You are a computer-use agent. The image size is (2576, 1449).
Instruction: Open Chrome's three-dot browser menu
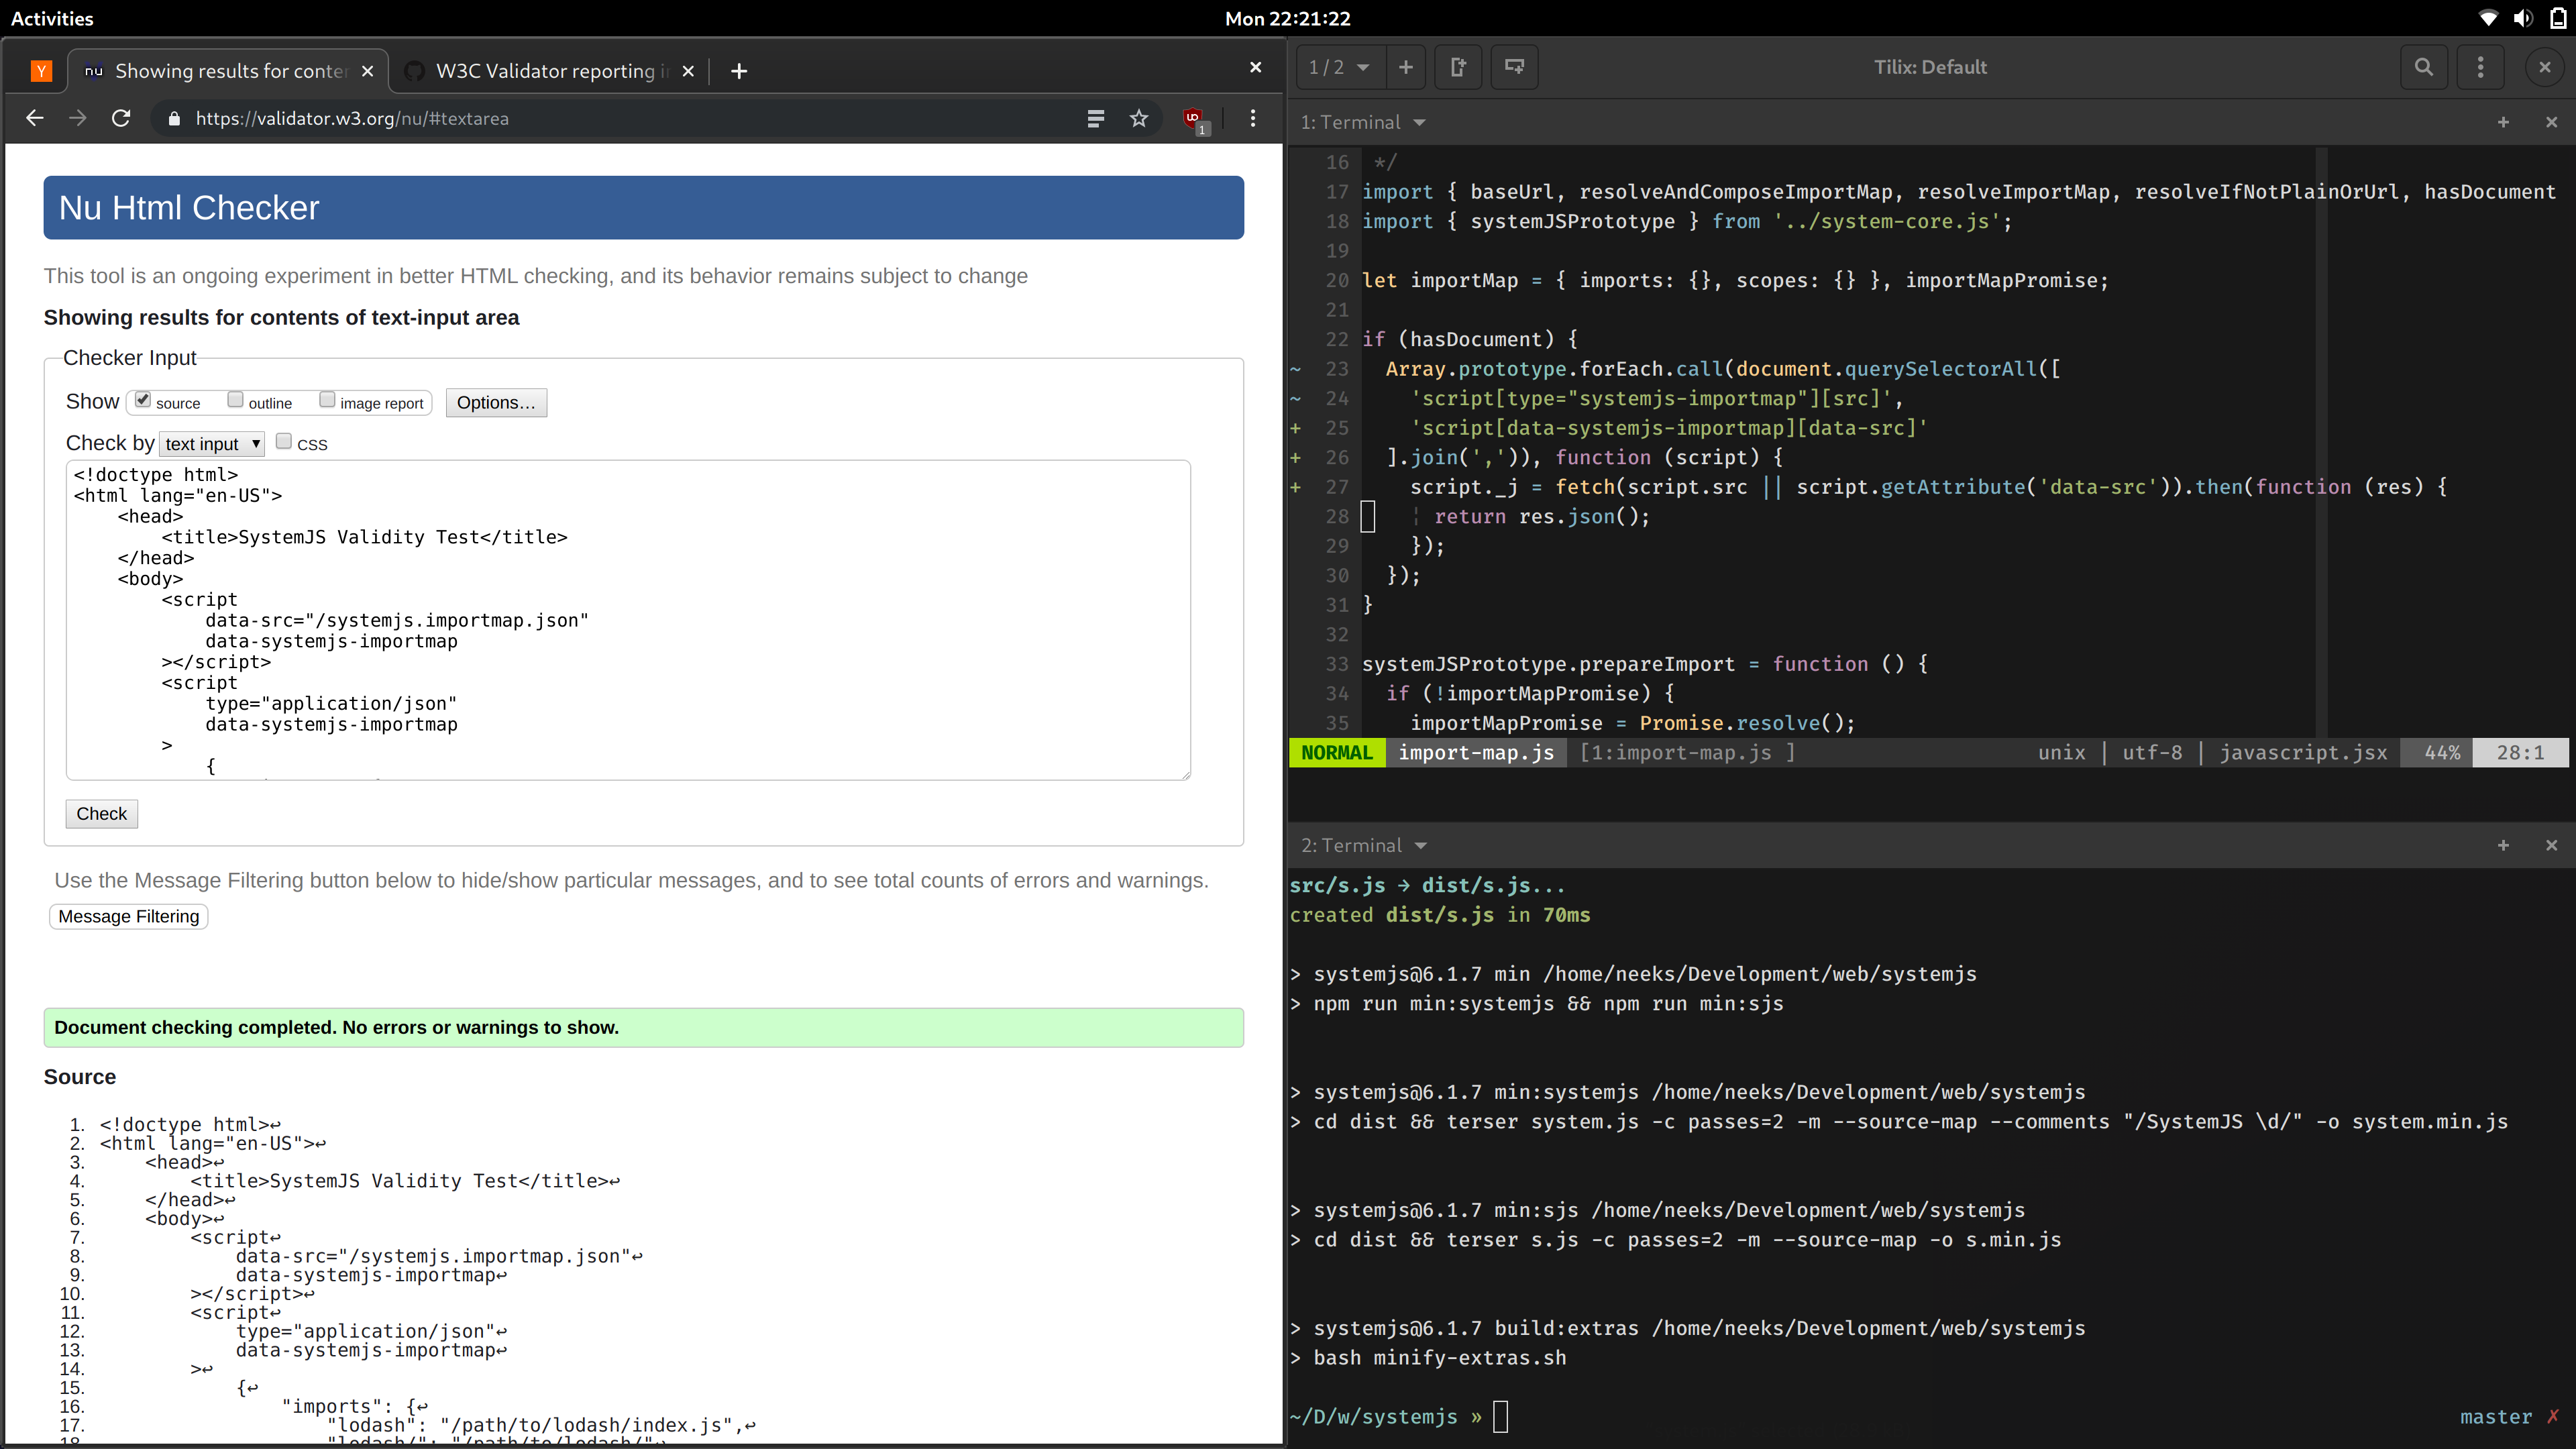pos(1252,118)
